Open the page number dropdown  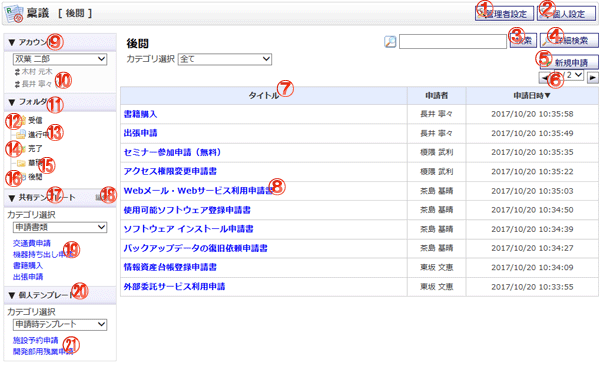point(569,75)
